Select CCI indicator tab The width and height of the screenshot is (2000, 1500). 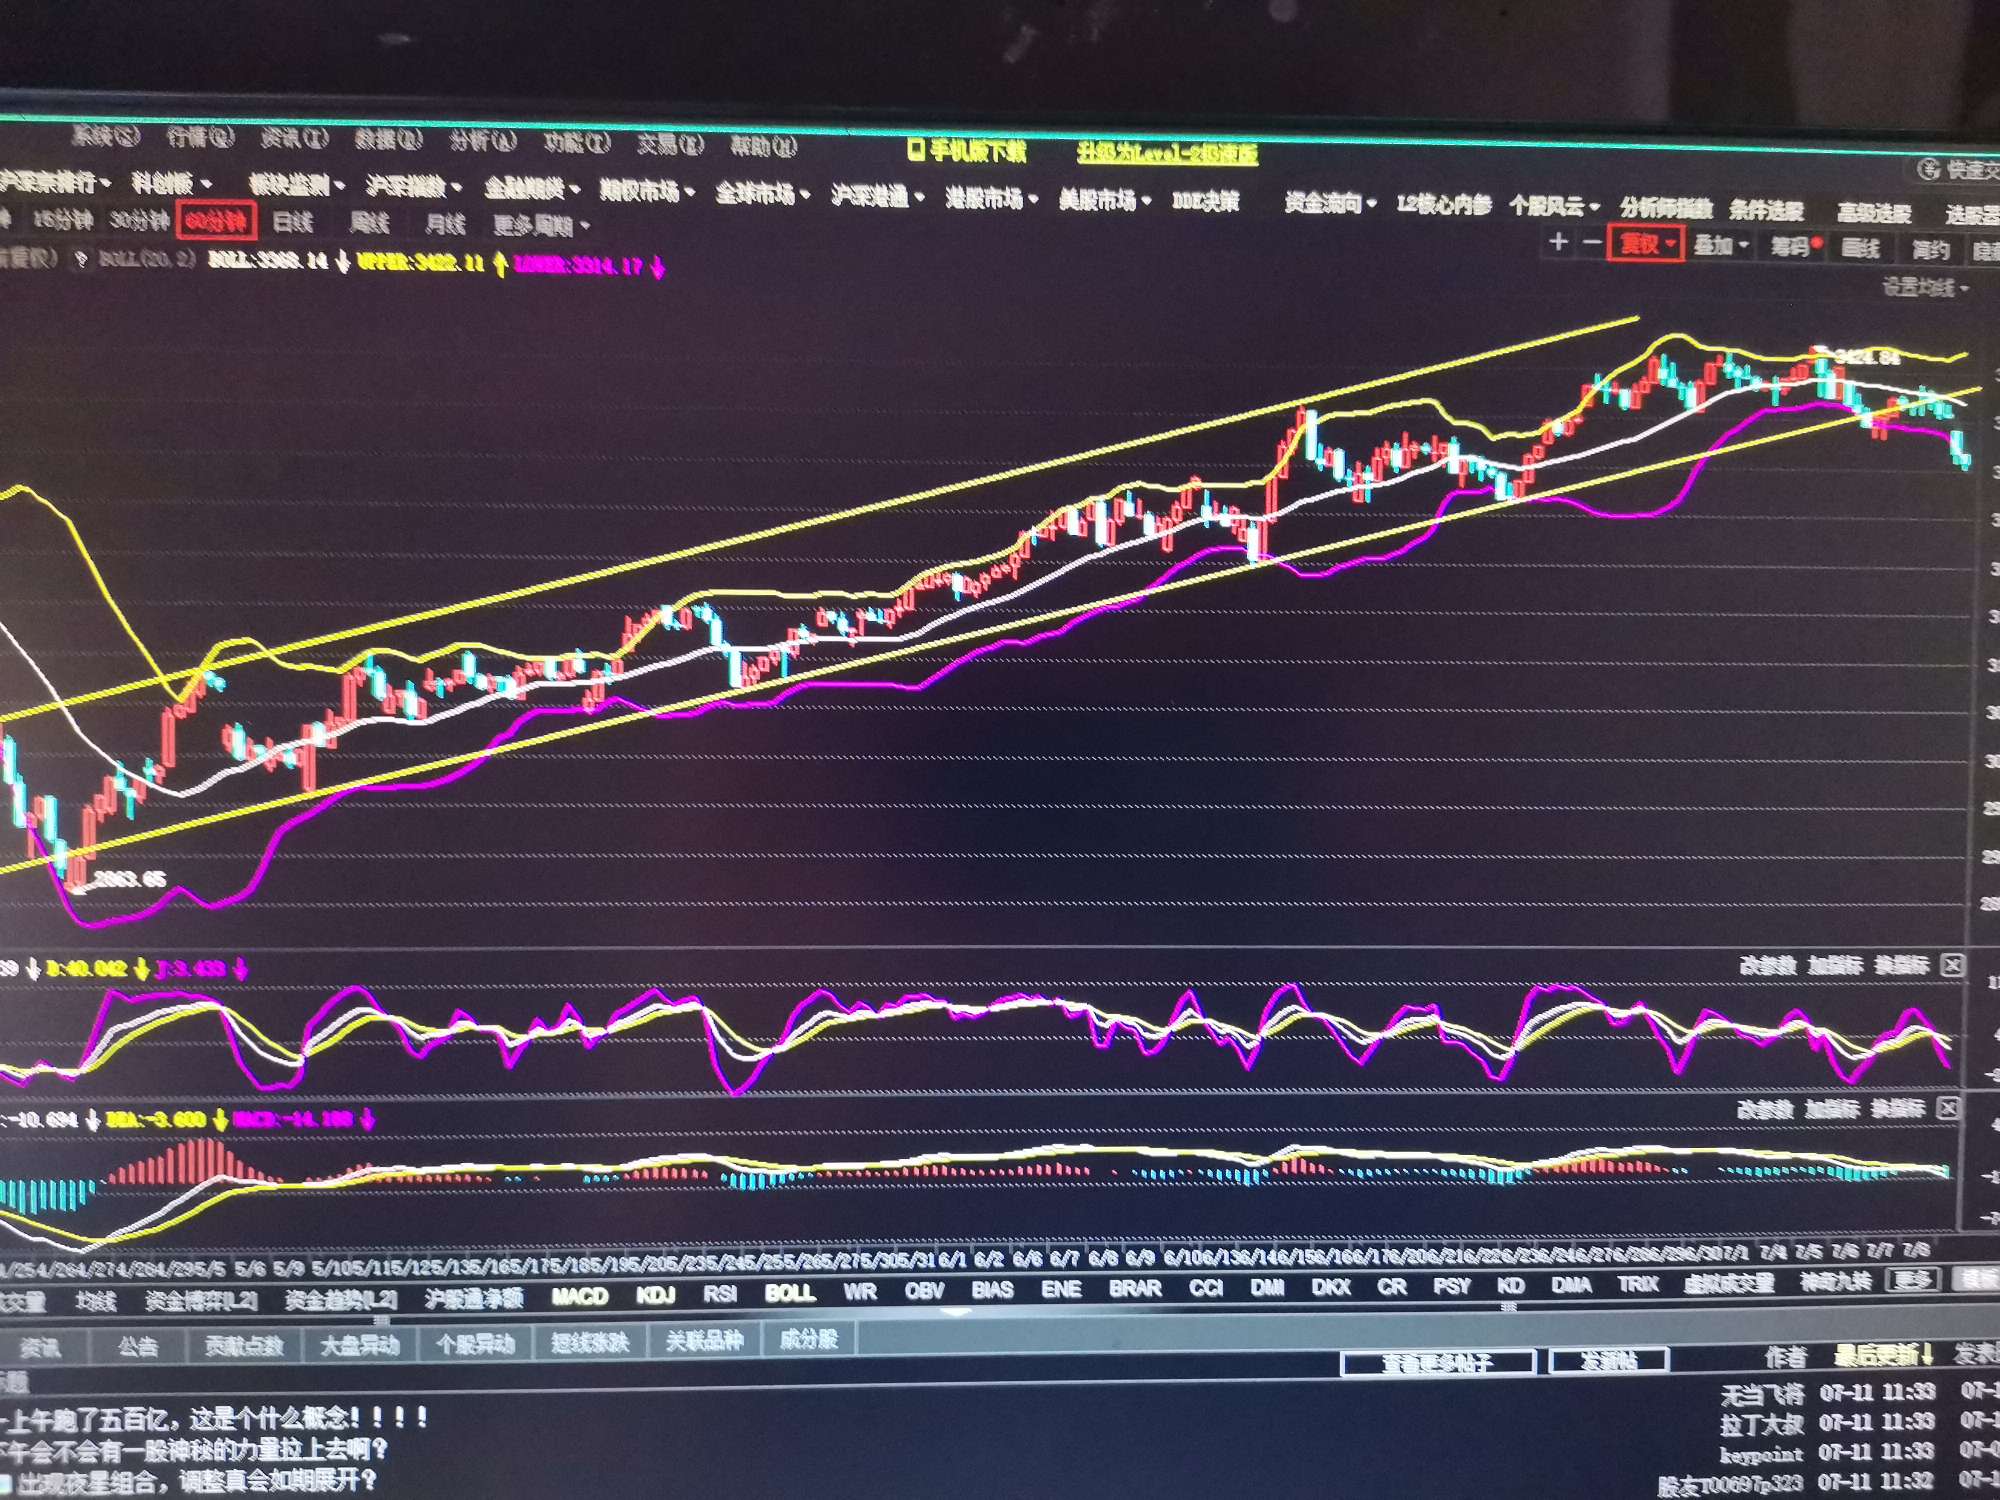(1207, 1288)
